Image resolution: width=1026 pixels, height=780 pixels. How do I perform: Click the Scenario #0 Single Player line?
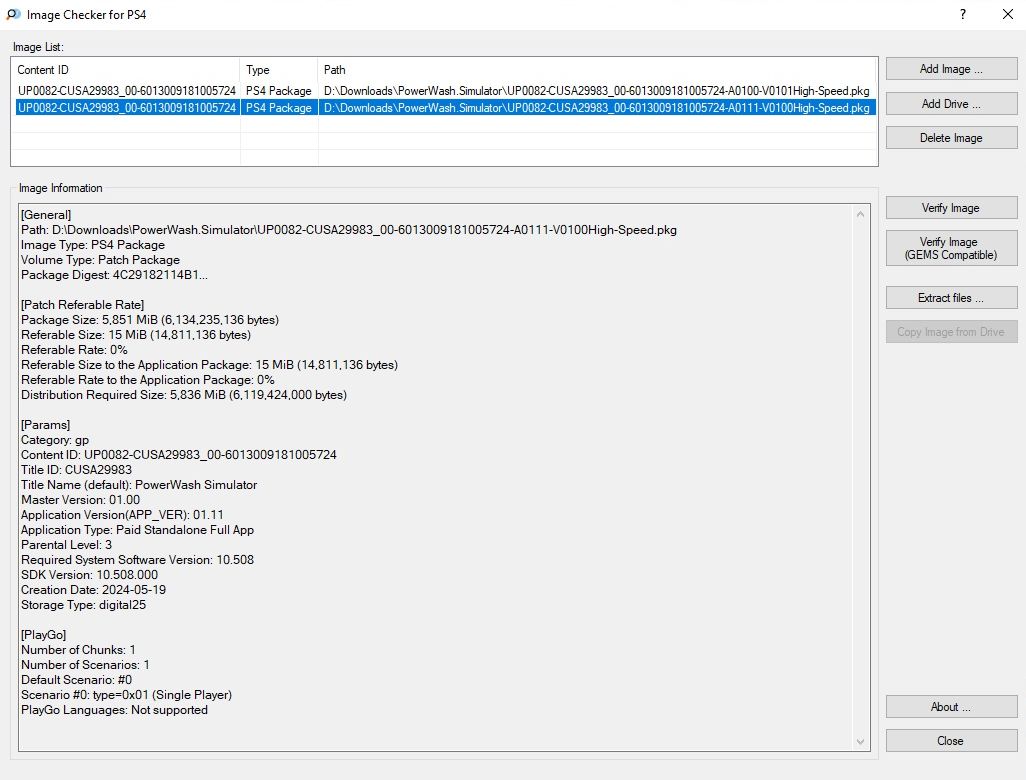[127, 695]
